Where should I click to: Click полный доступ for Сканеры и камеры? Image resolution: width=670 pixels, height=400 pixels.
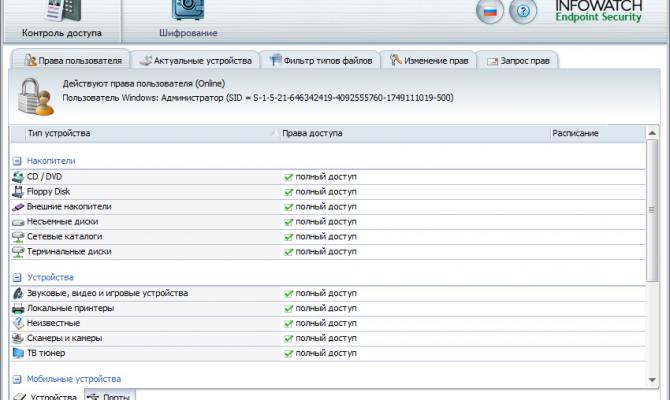[326, 338]
